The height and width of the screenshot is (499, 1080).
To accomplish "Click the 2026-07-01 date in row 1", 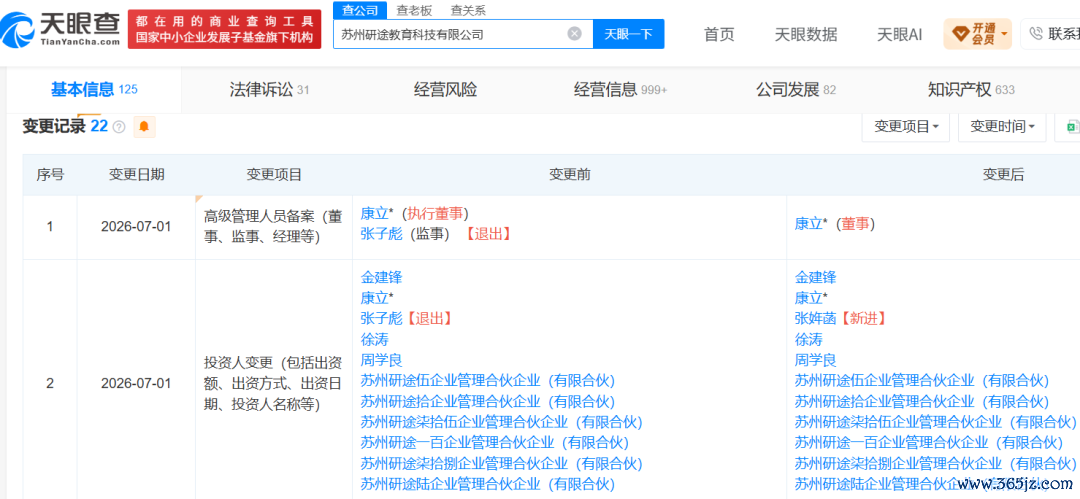I will pyautogui.click(x=136, y=226).
